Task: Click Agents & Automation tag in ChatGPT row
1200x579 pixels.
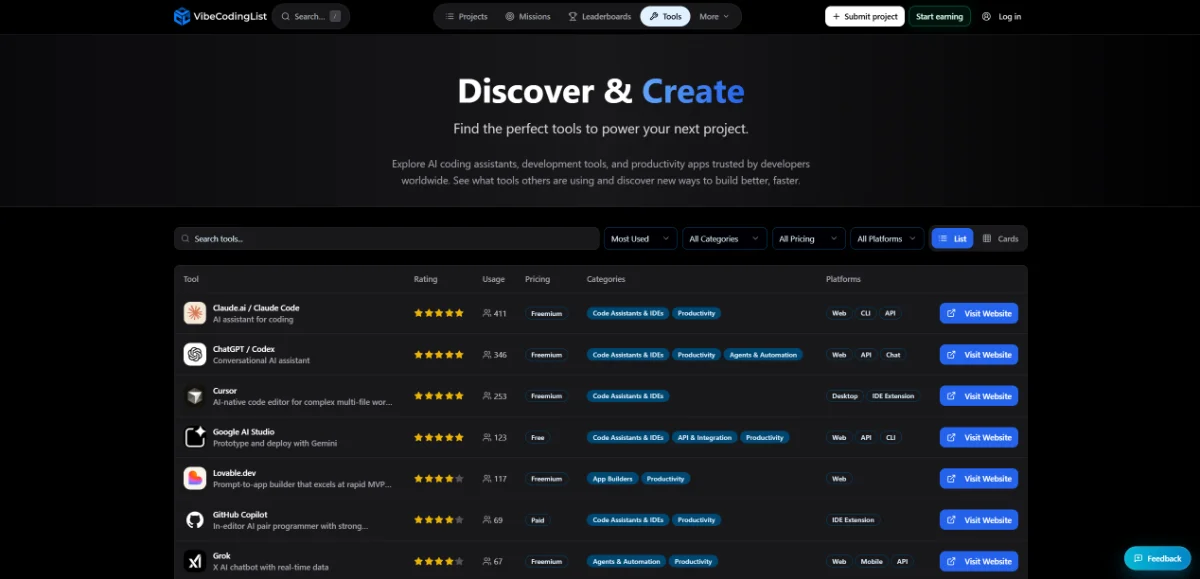Action: [x=764, y=355]
